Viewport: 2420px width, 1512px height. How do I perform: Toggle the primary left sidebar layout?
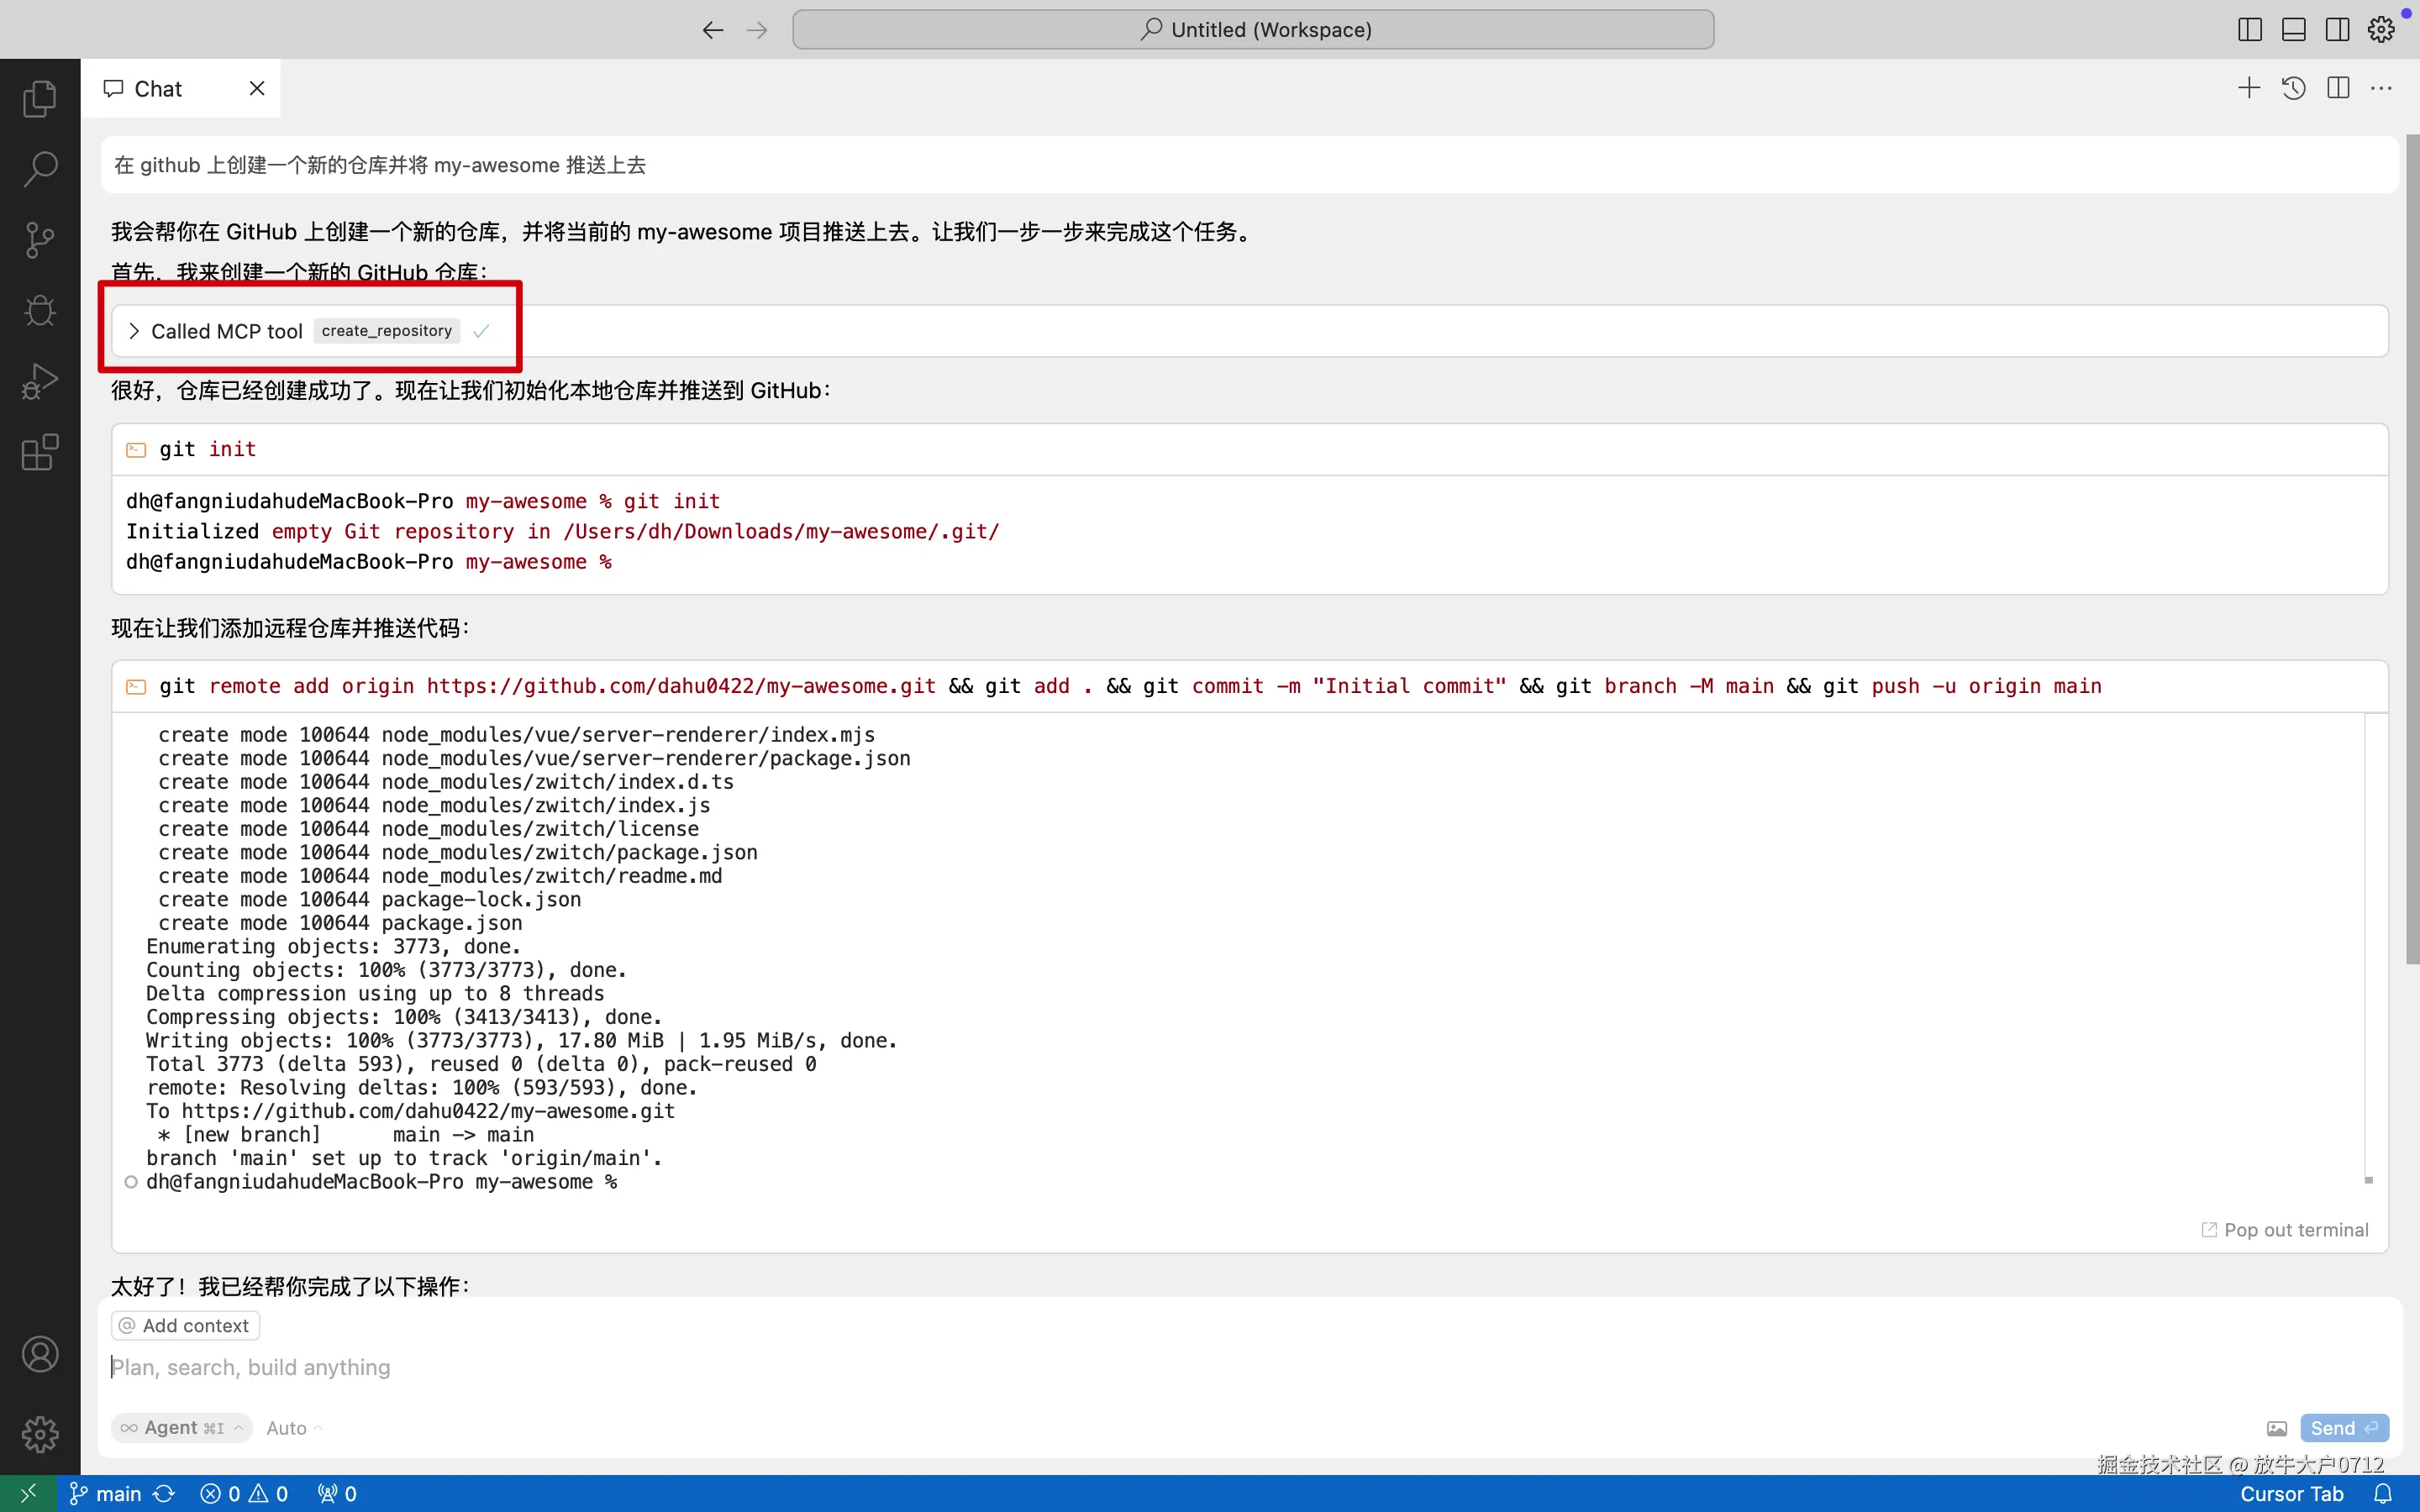tap(2250, 30)
